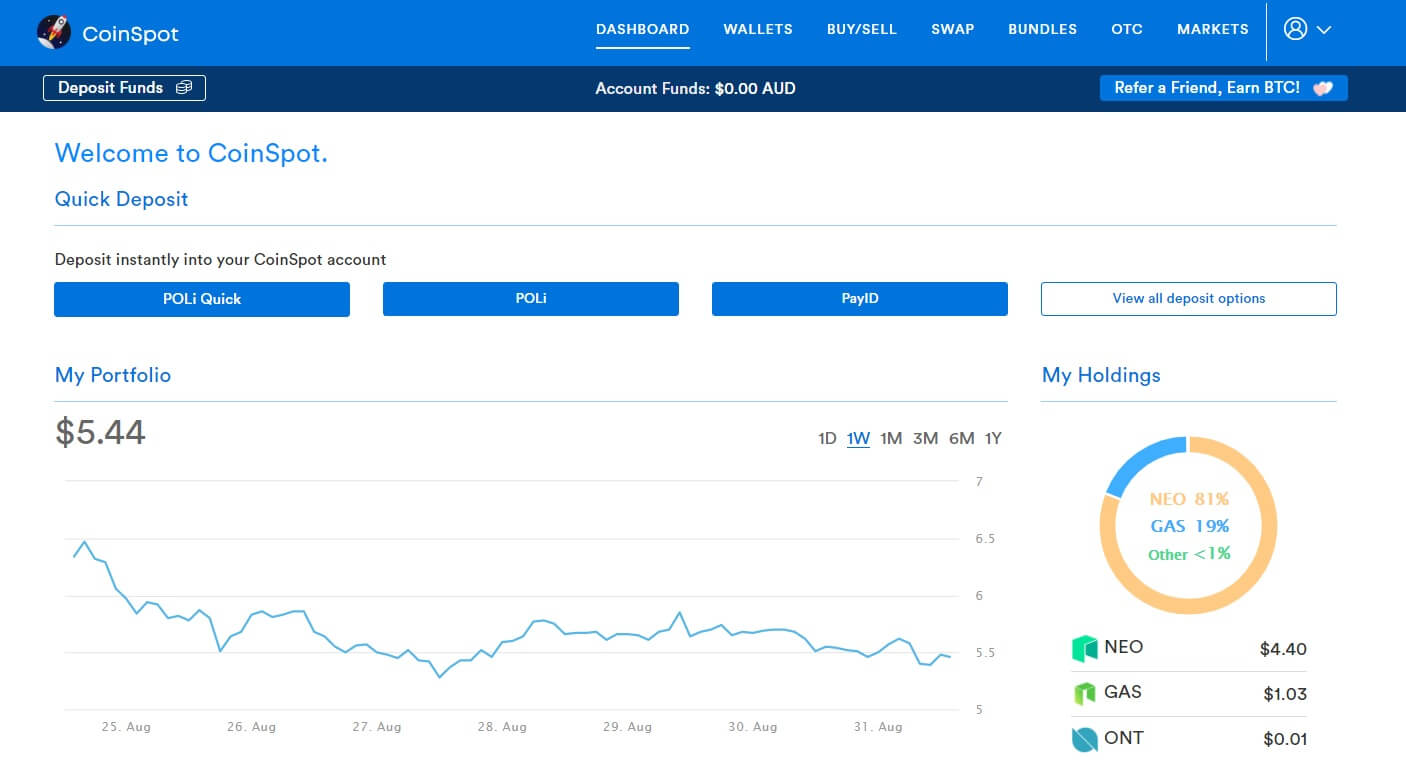
Task: Click the portfolio value $5.44
Action: (100, 432)
